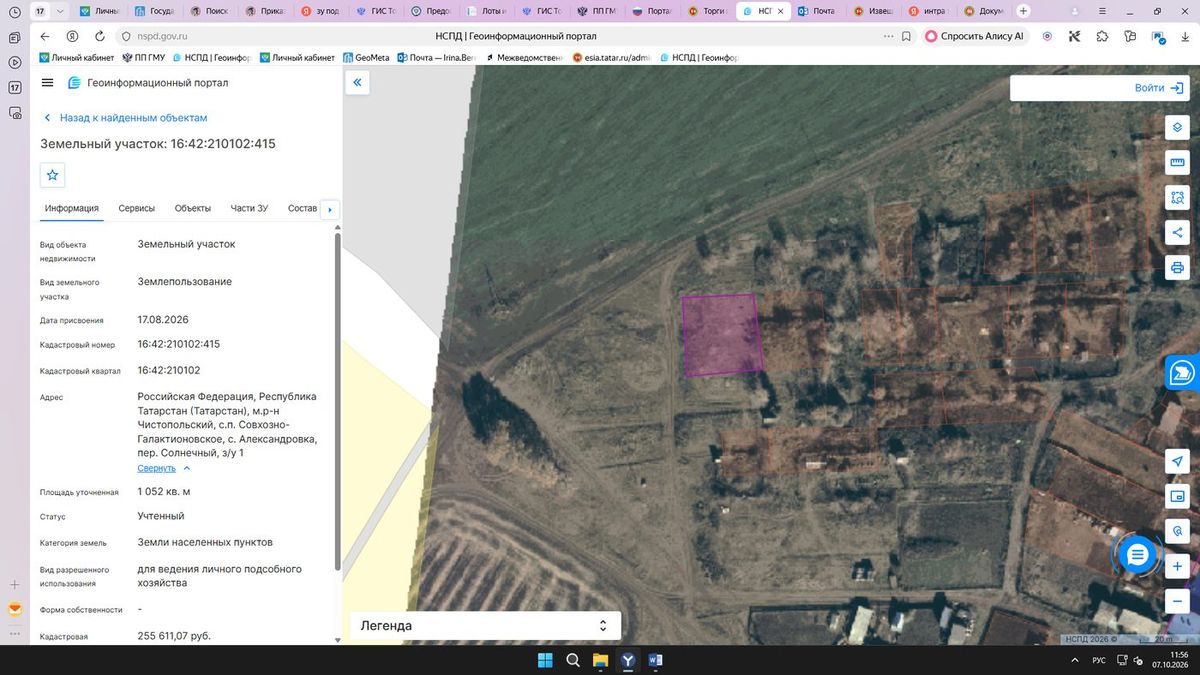Switch to the Сервисы tab
Viewport: 1200px width, 675px height.
(137, 208)
